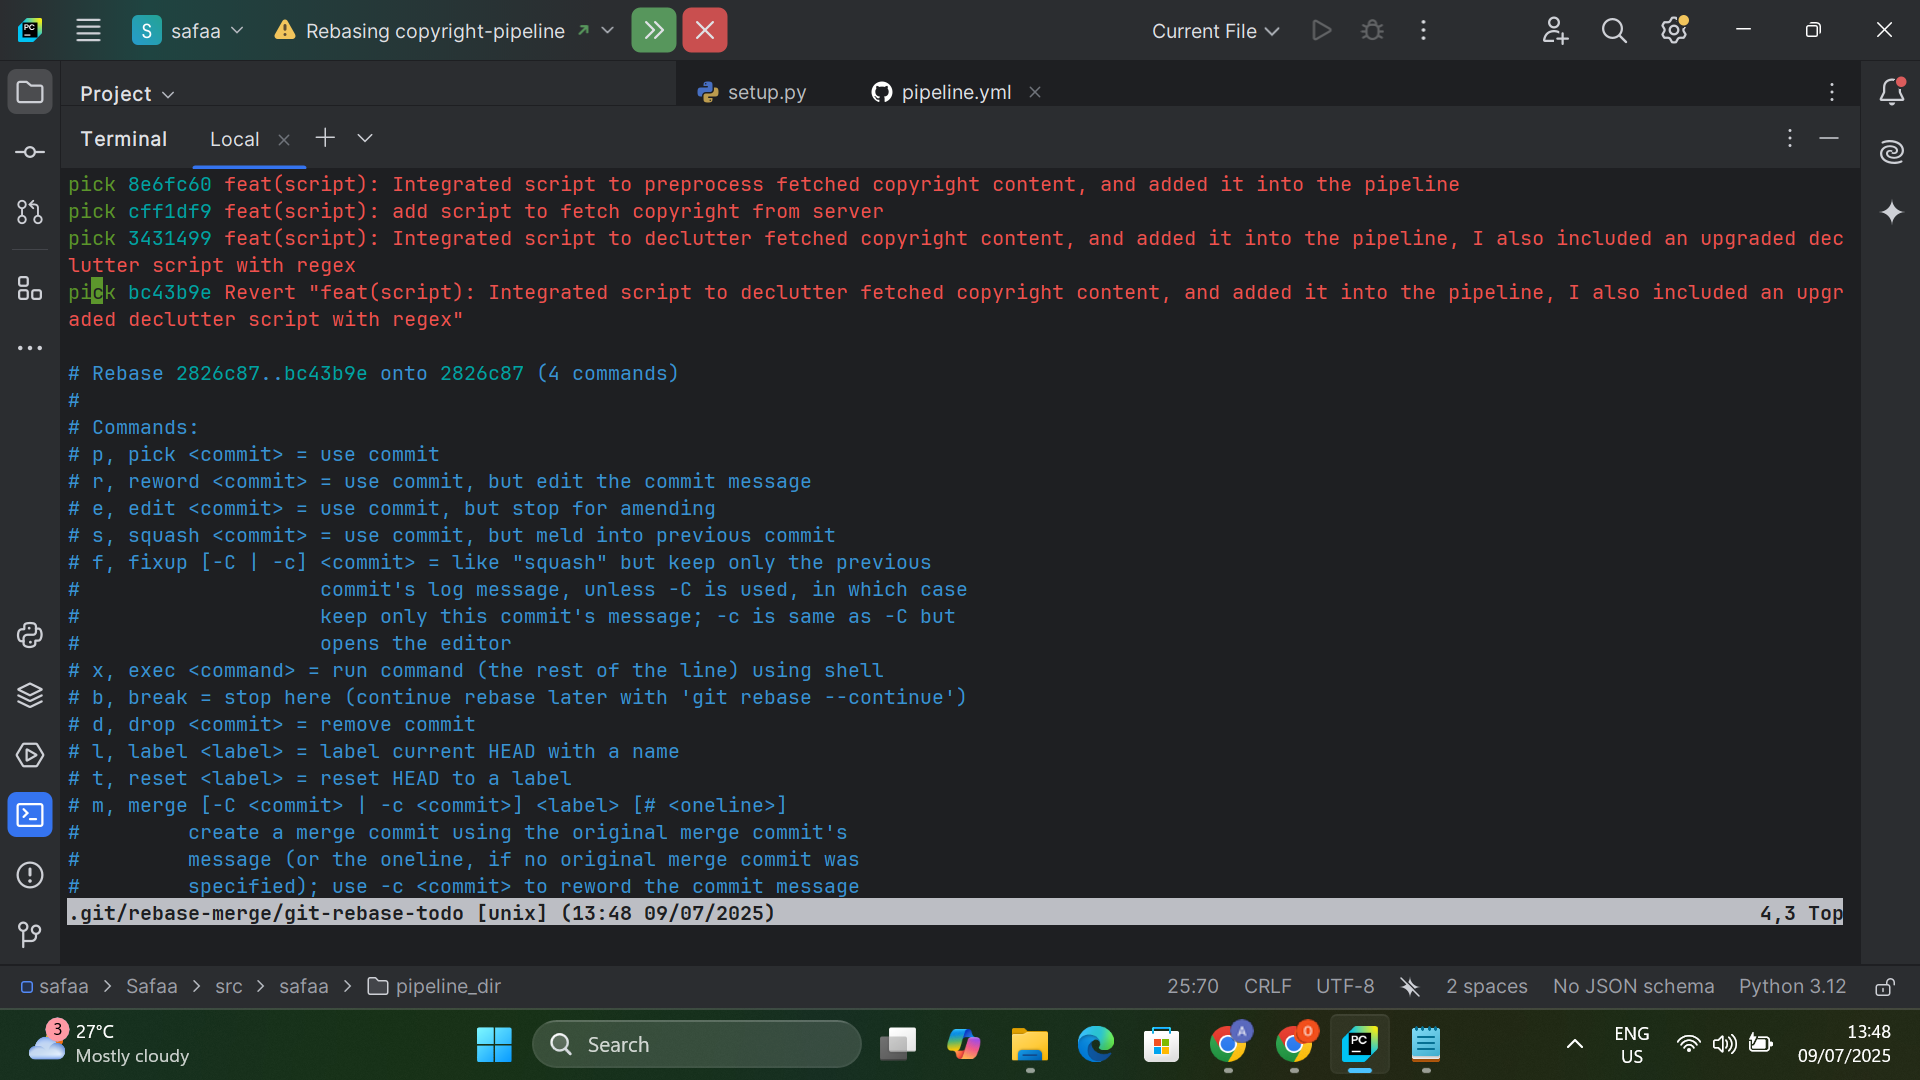Screen dimensions: 1920x1080
Task: Show more tool windows ellipsis
Action: [30, 348]
